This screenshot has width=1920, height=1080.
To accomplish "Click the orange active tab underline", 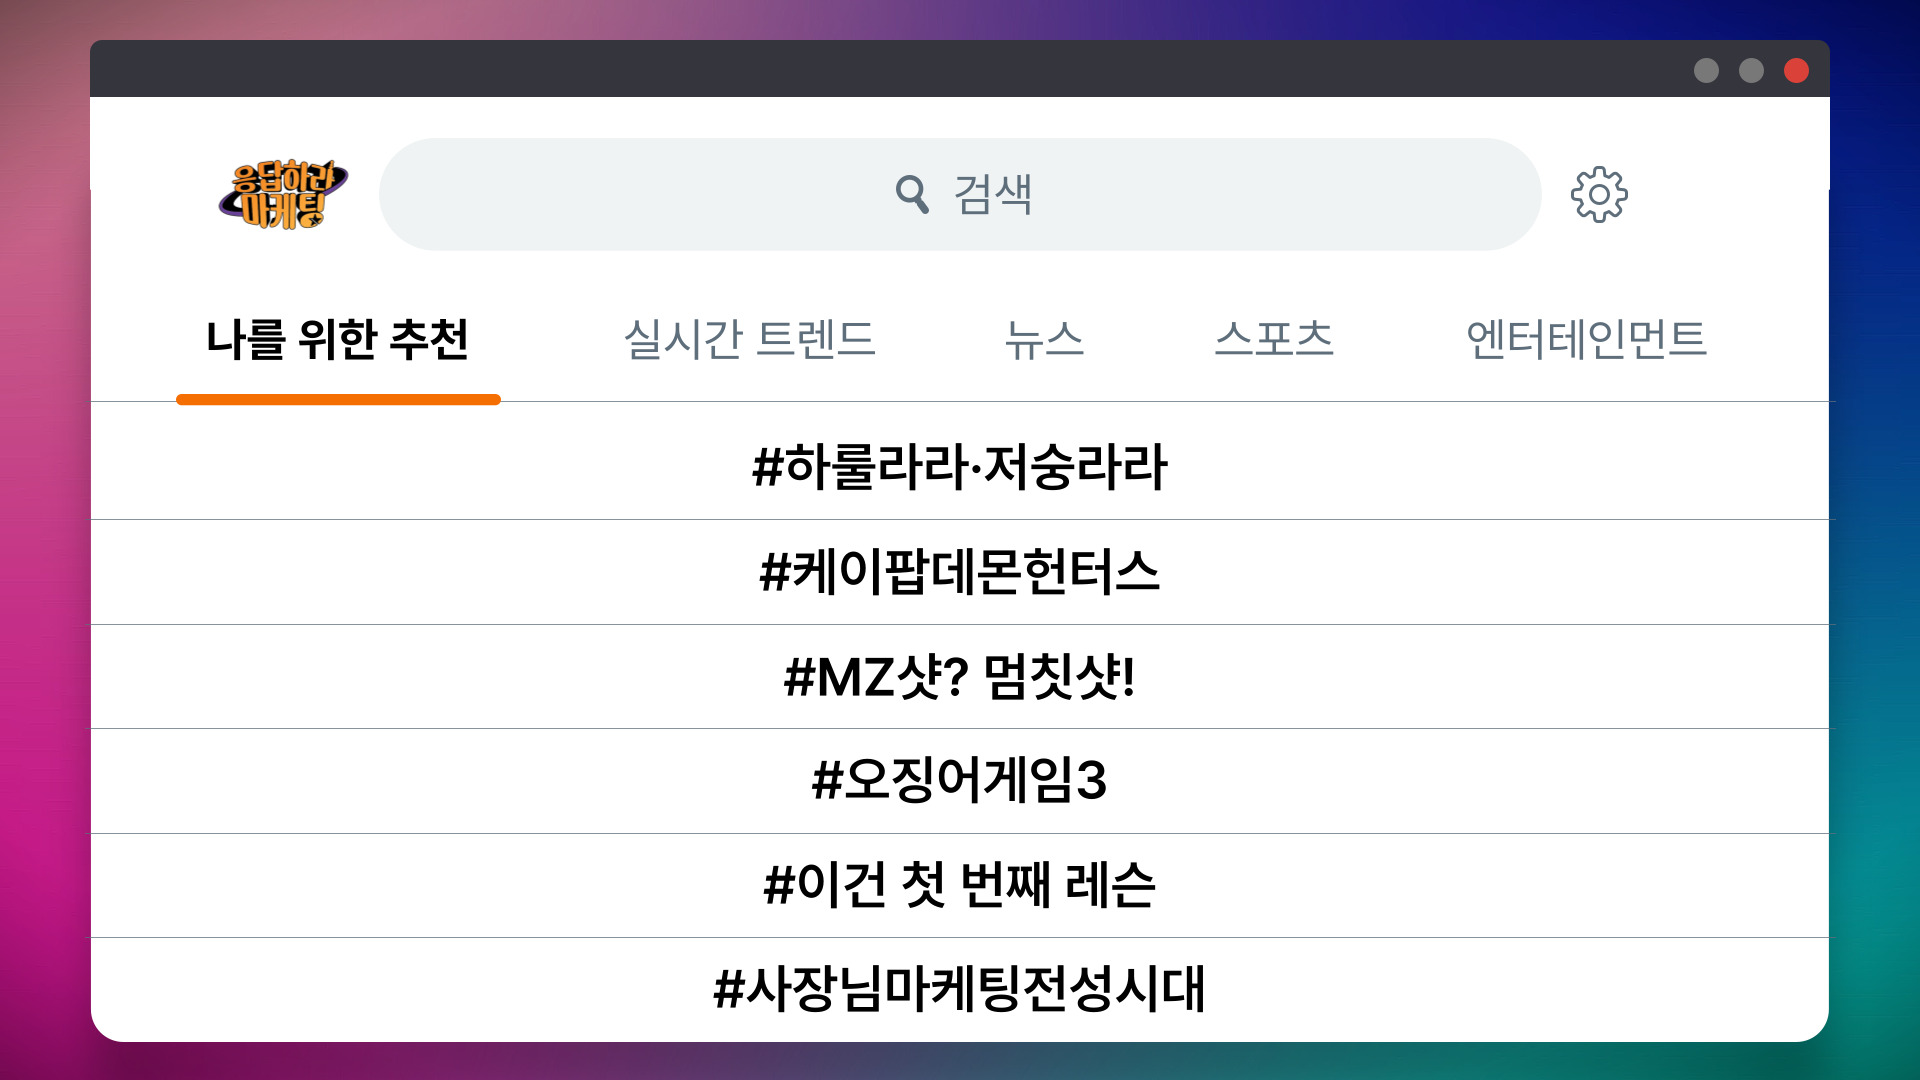I will pos(339,400).
